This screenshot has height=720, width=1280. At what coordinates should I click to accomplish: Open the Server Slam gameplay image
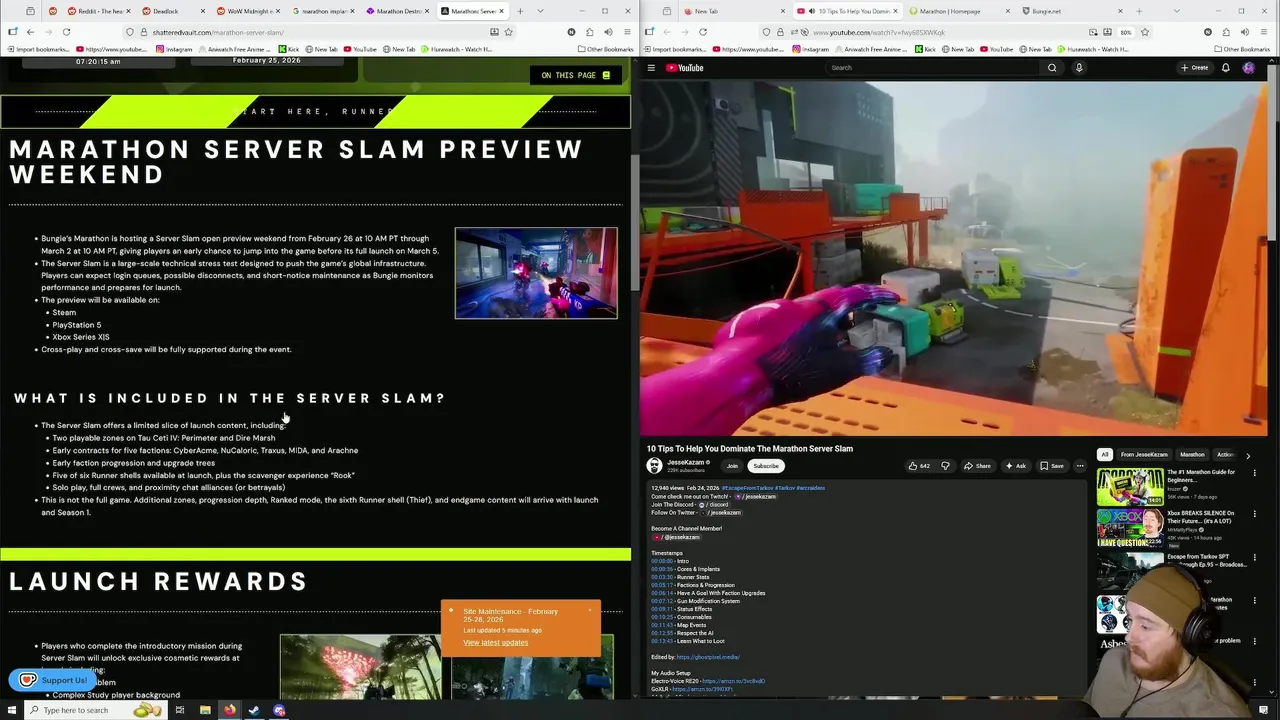(536, 273)
